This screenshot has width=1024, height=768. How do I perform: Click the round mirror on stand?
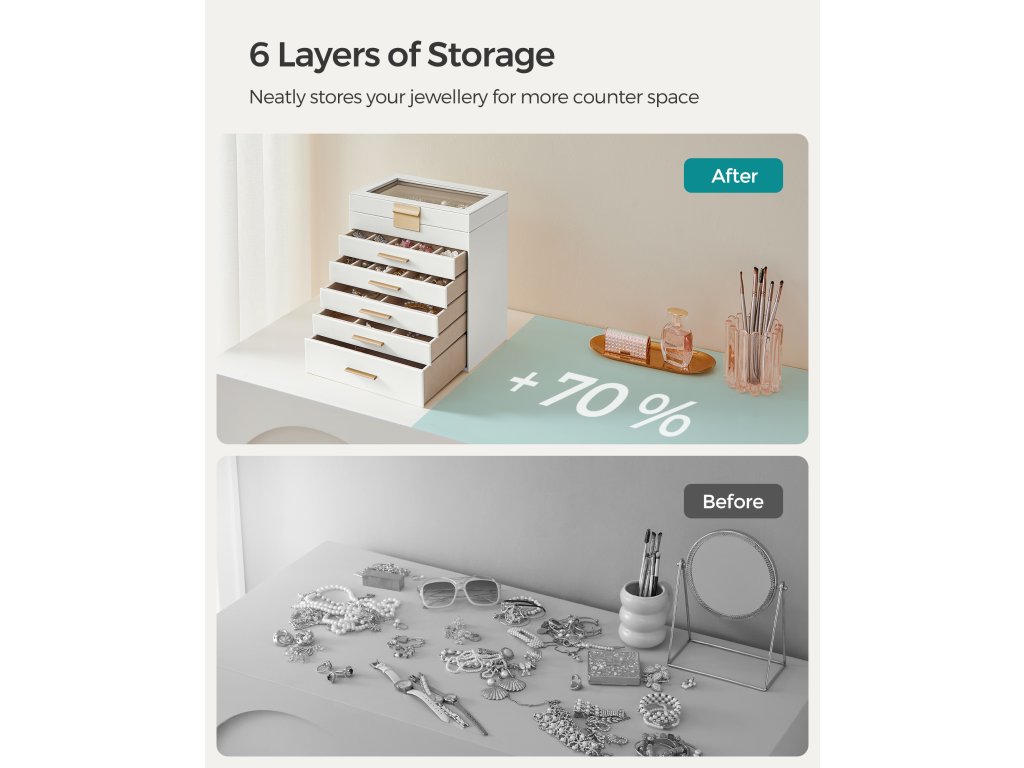[729, 610]
